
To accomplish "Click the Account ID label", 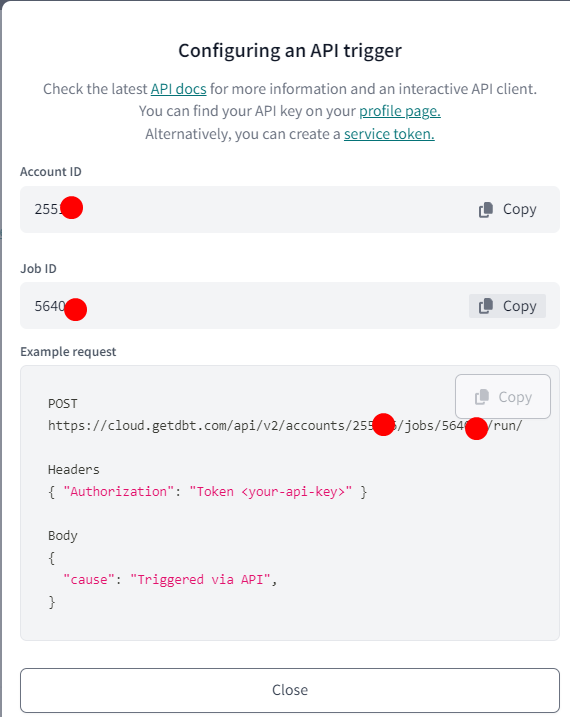I will click(51, 172).
